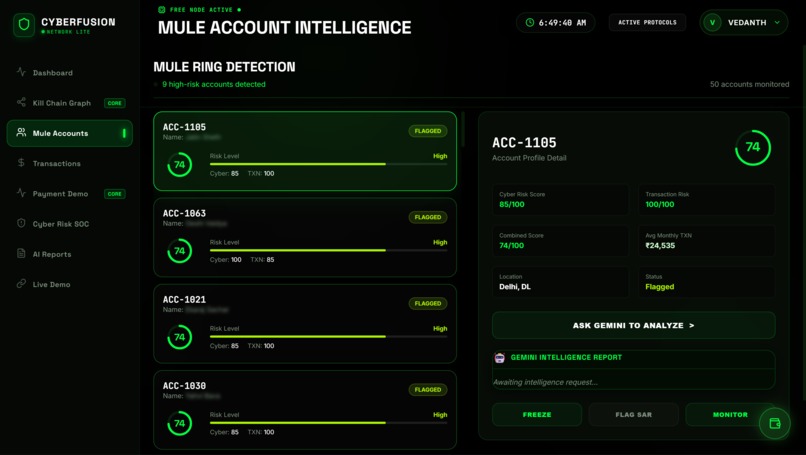
Task: Click the CORE badge beside Kill Chain Graph
Action: [115, 103]
